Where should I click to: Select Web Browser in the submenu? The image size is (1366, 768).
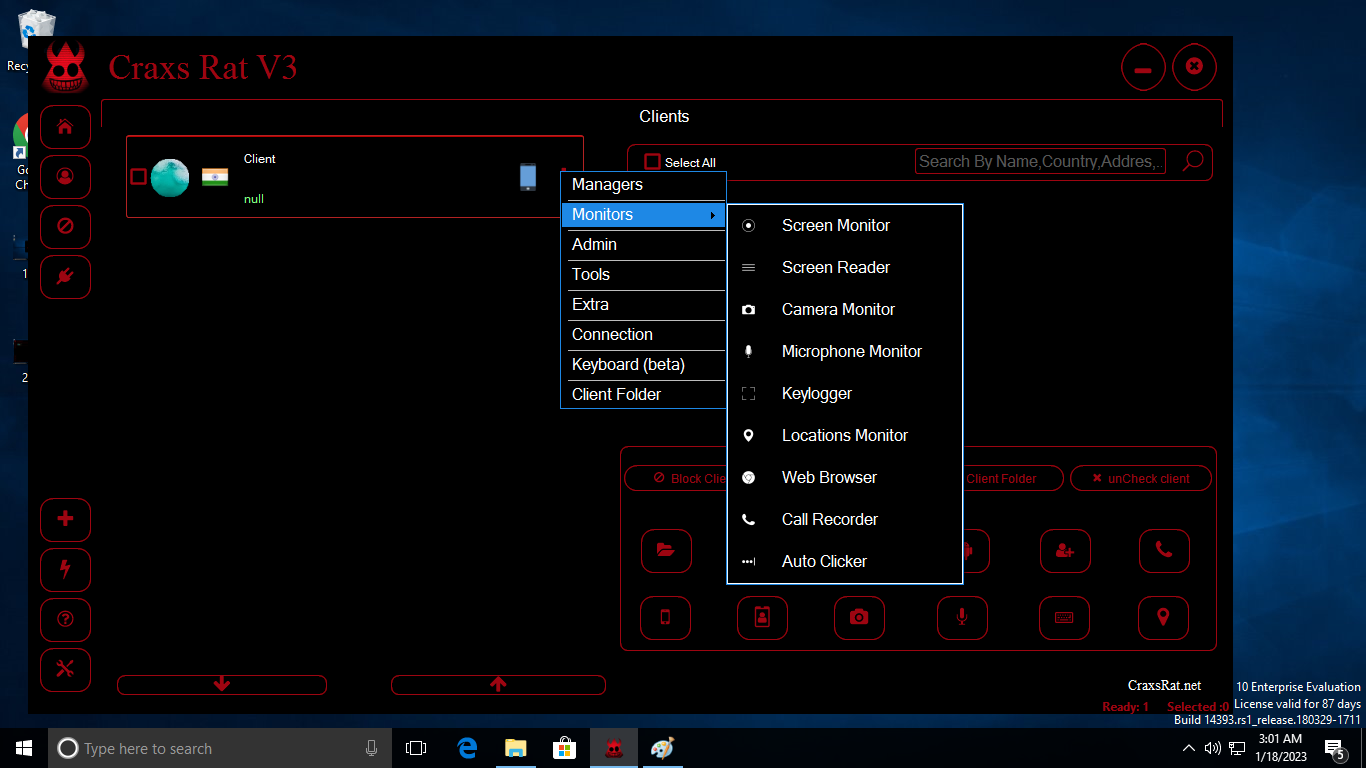pyautogui.click(x=845, y=478)
